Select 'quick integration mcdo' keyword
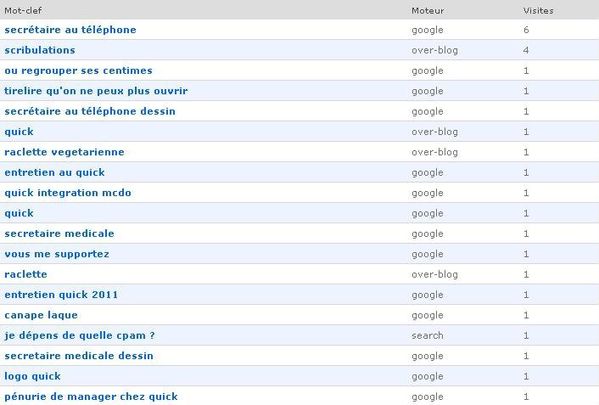 click(x=68, y=193)
